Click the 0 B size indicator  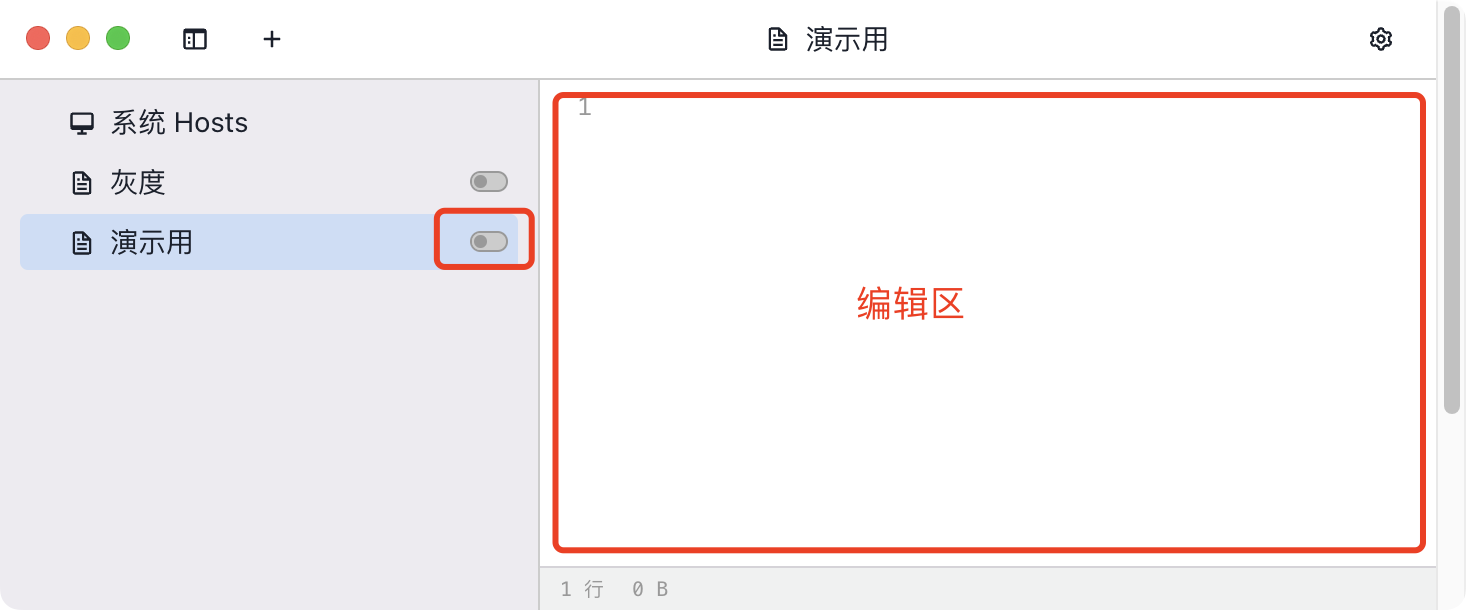650,590
